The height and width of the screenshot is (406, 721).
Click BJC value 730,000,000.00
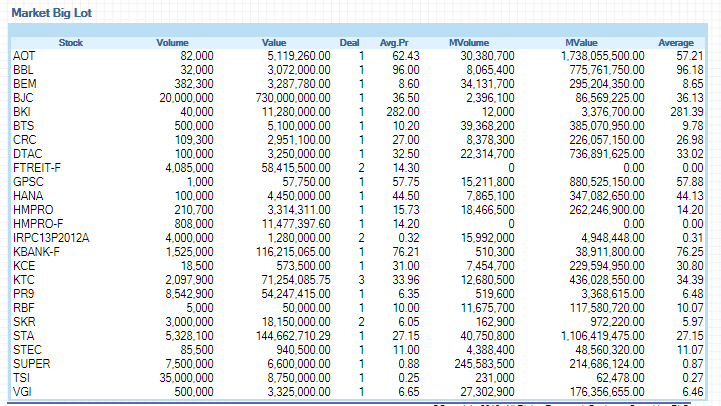click(293, 98)
